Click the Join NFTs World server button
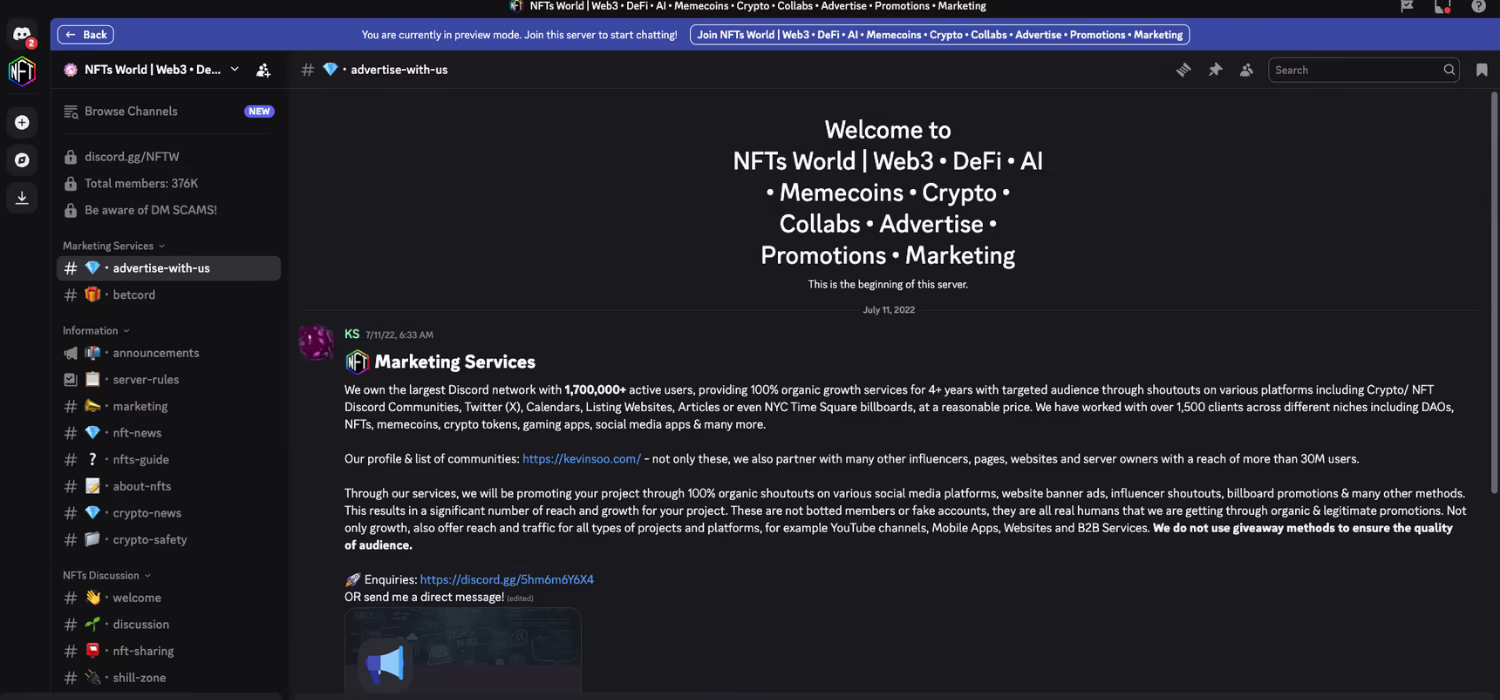The height and width of the screenshot is (700, 1500). [938, 34]
